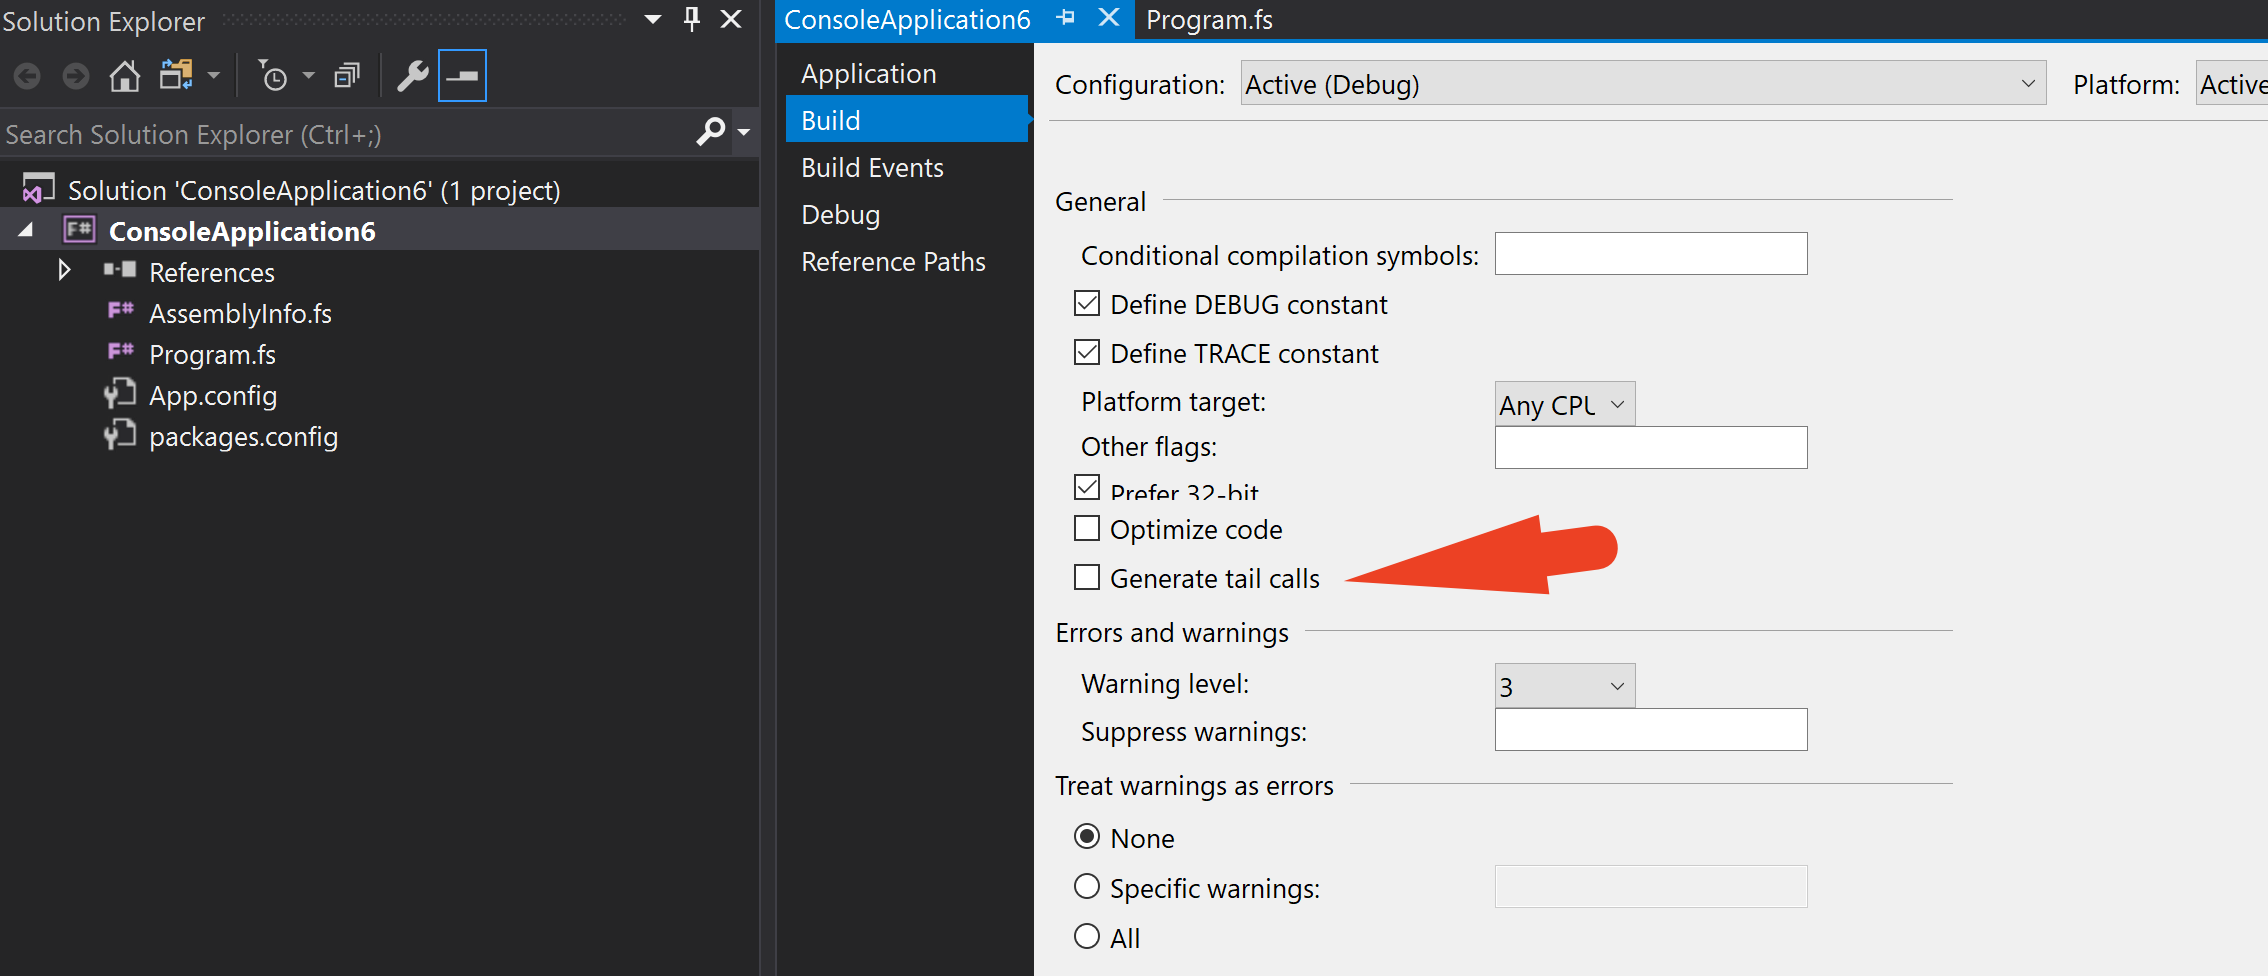Open the Build Events section
The width and height of the screenshot is (2268, 976).
(x=872, y=167)
